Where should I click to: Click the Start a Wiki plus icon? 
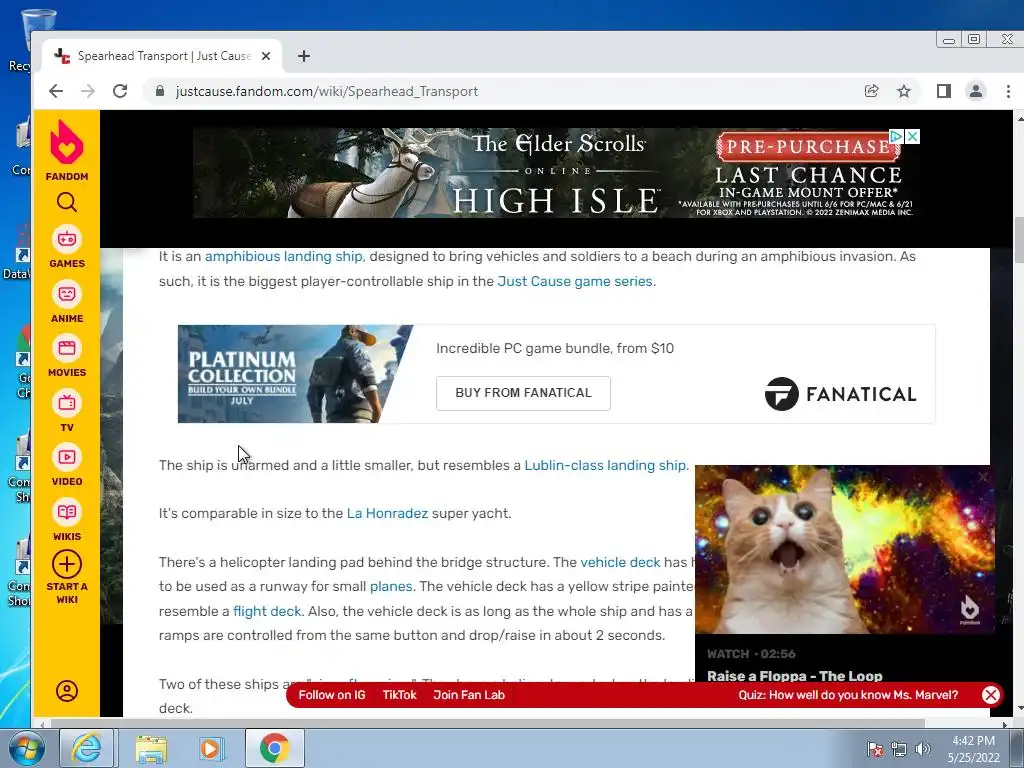click(x=67, y=564)
